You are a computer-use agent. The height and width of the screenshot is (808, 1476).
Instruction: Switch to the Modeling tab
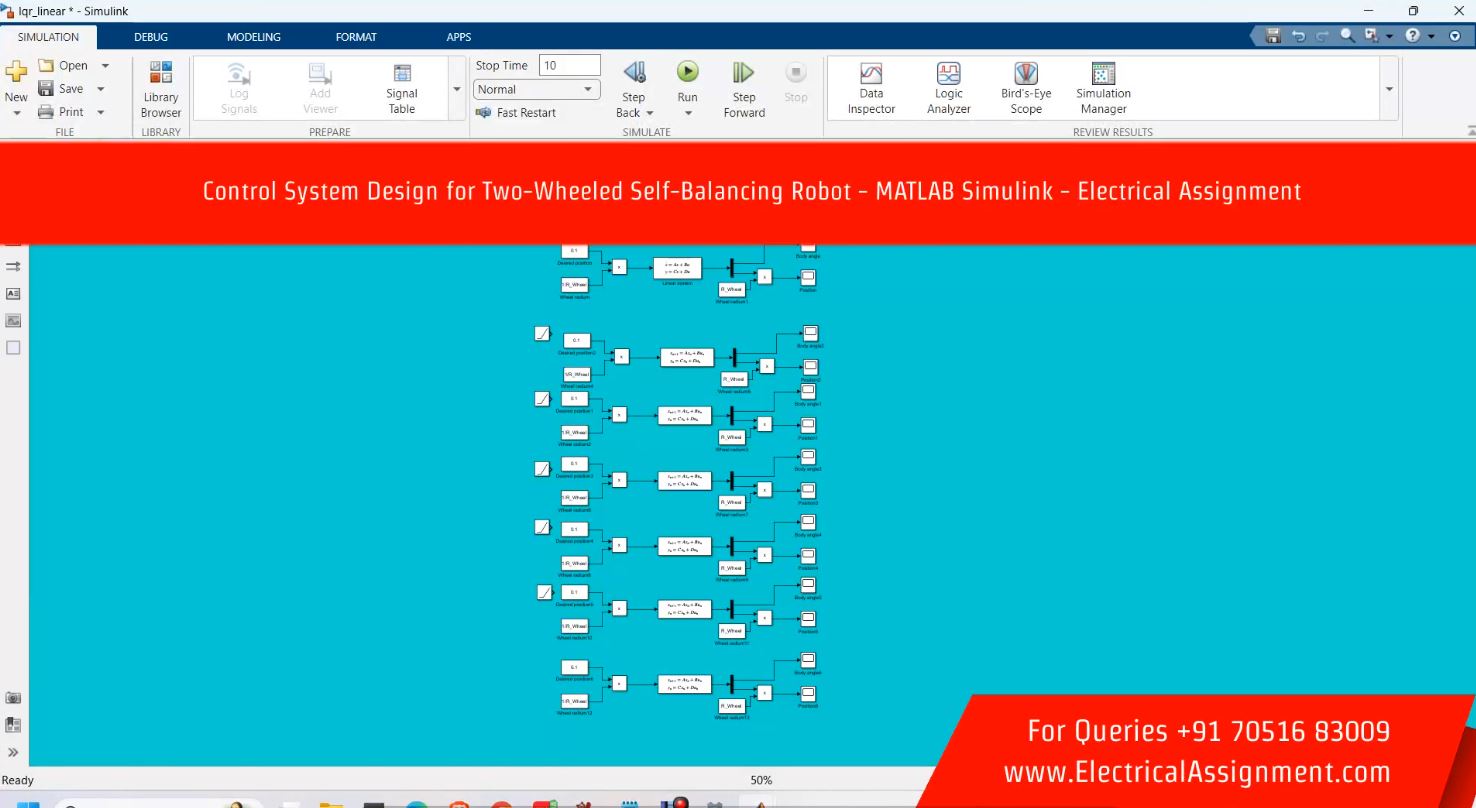[x=253, y=37]
